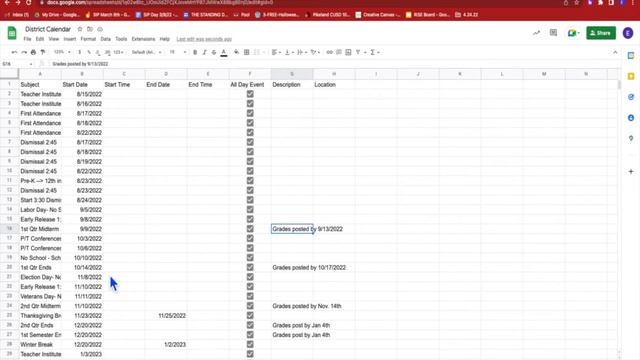Toggle All Day Event checkbox for No School 10/10/2022
640x360 pixels.
pyautogui.click(x=250, y=258)
